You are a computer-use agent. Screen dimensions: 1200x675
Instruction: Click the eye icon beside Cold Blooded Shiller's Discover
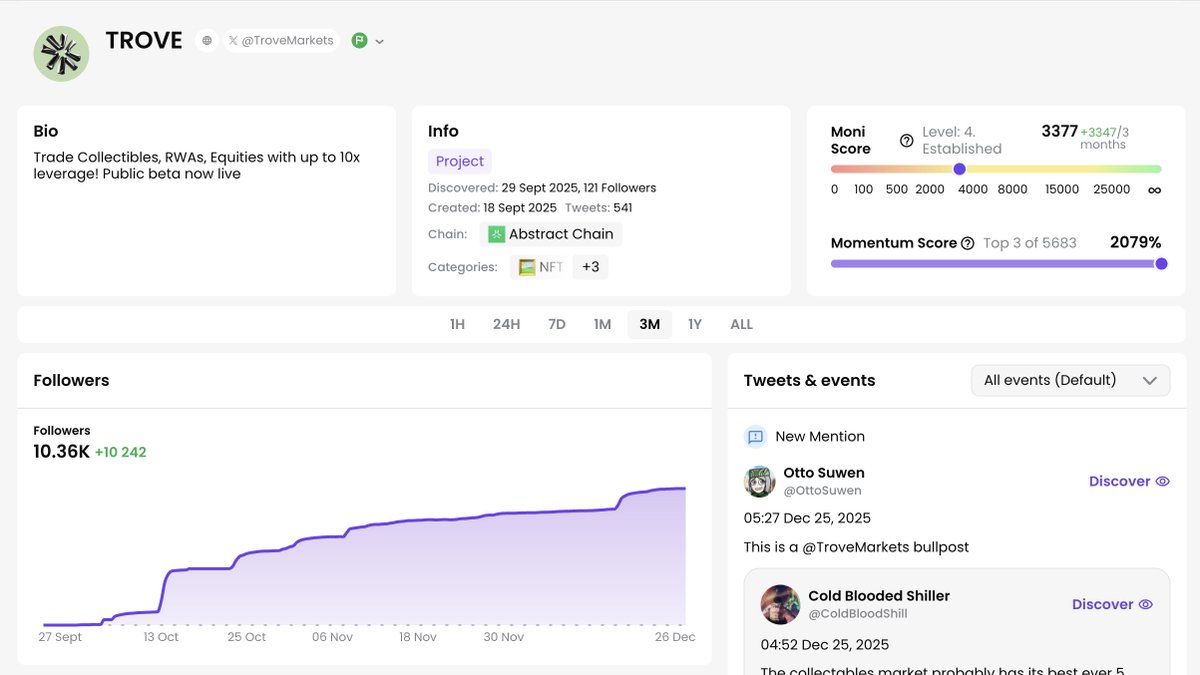pos(1146,604)
